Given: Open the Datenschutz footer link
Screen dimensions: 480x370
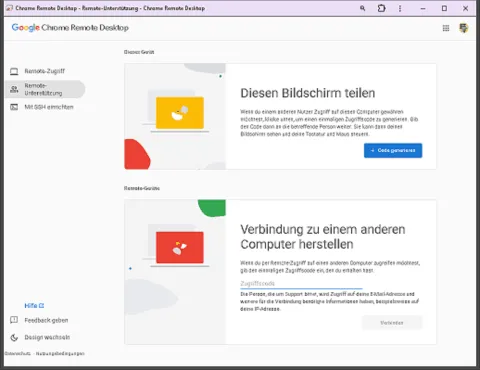Looking at the screenshot, I should click(x=18, y=353).
